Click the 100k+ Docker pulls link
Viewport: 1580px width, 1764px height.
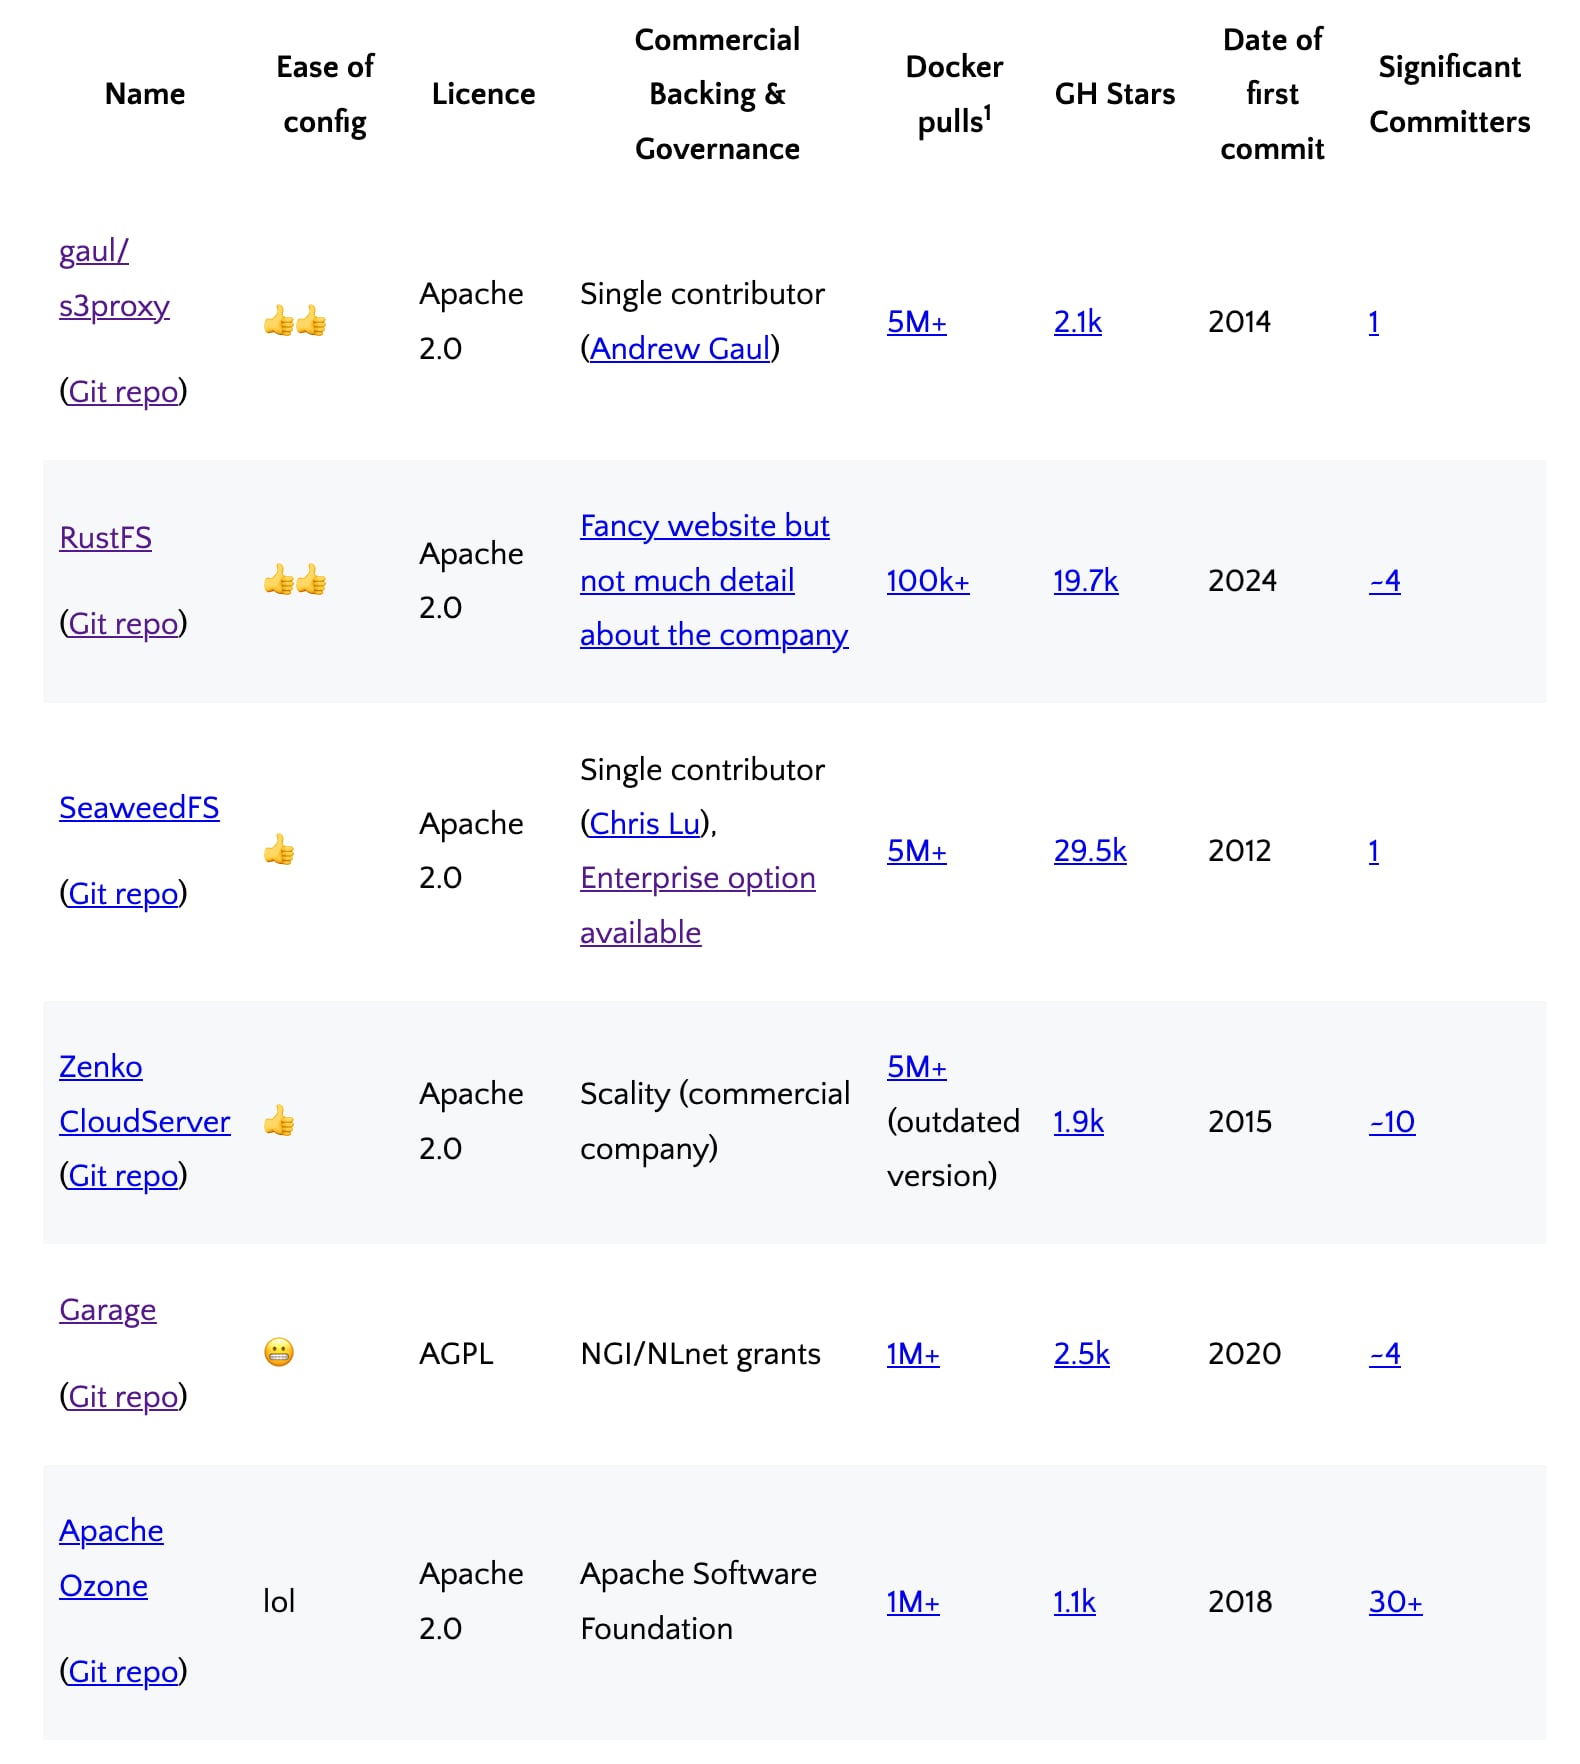click(x=927, y=580)
